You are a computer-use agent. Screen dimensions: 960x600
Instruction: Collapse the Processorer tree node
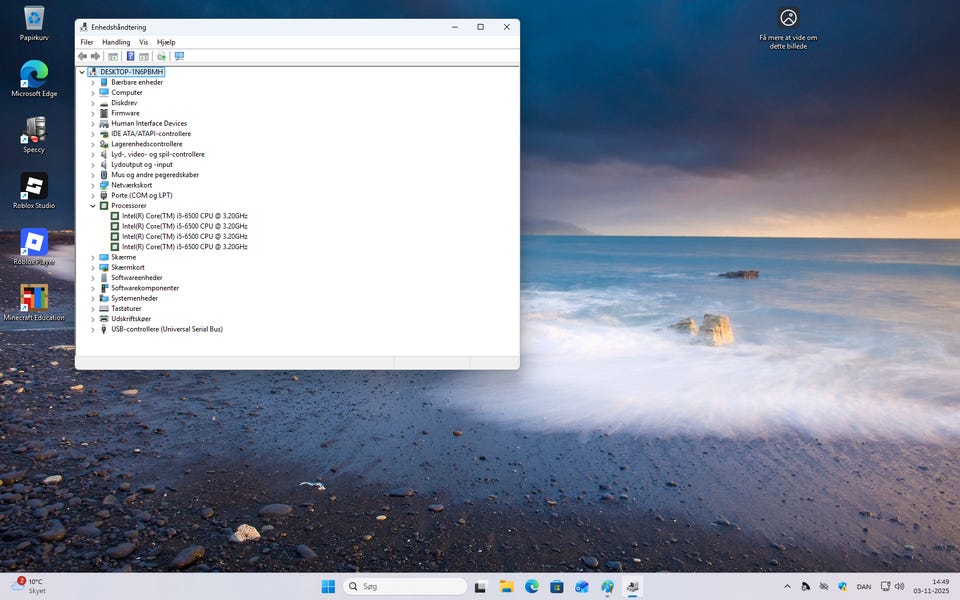[x=93, y=206]
